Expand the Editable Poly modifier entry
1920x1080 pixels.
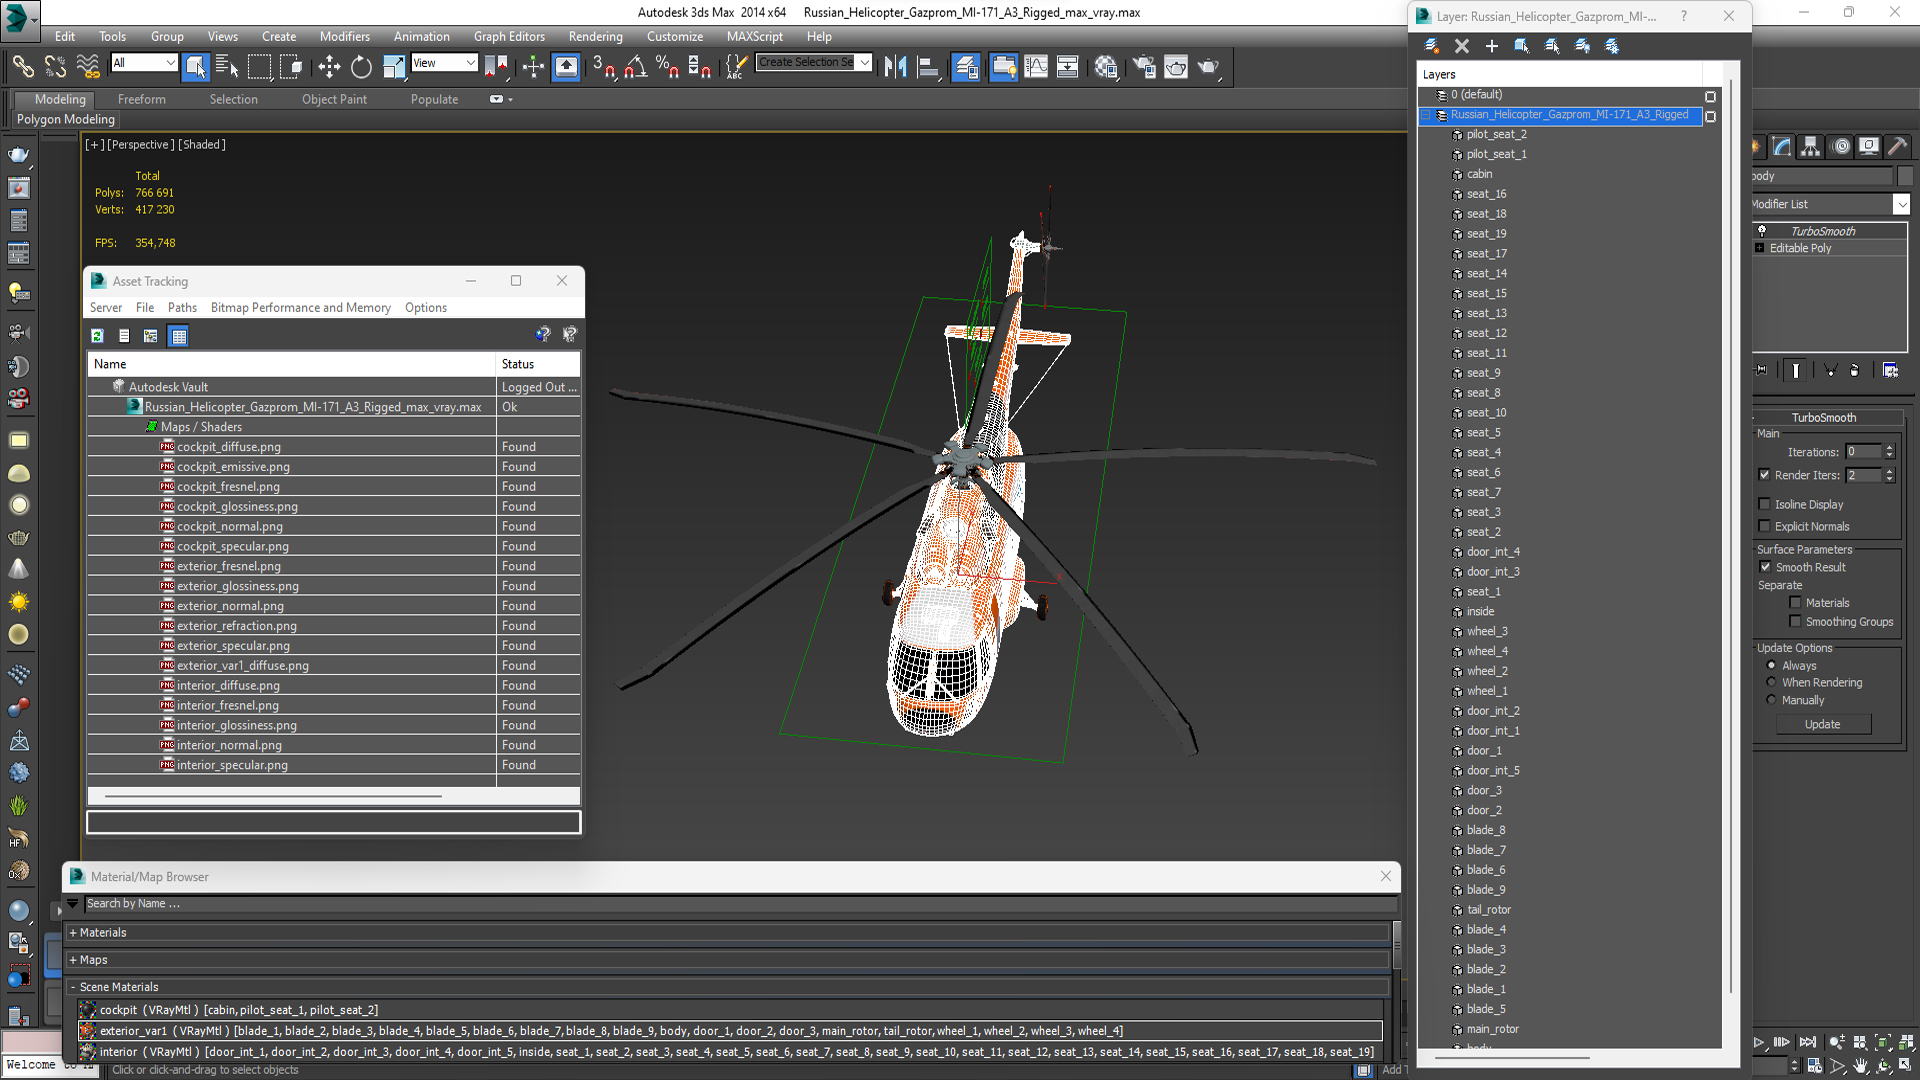click(1759, 248)
